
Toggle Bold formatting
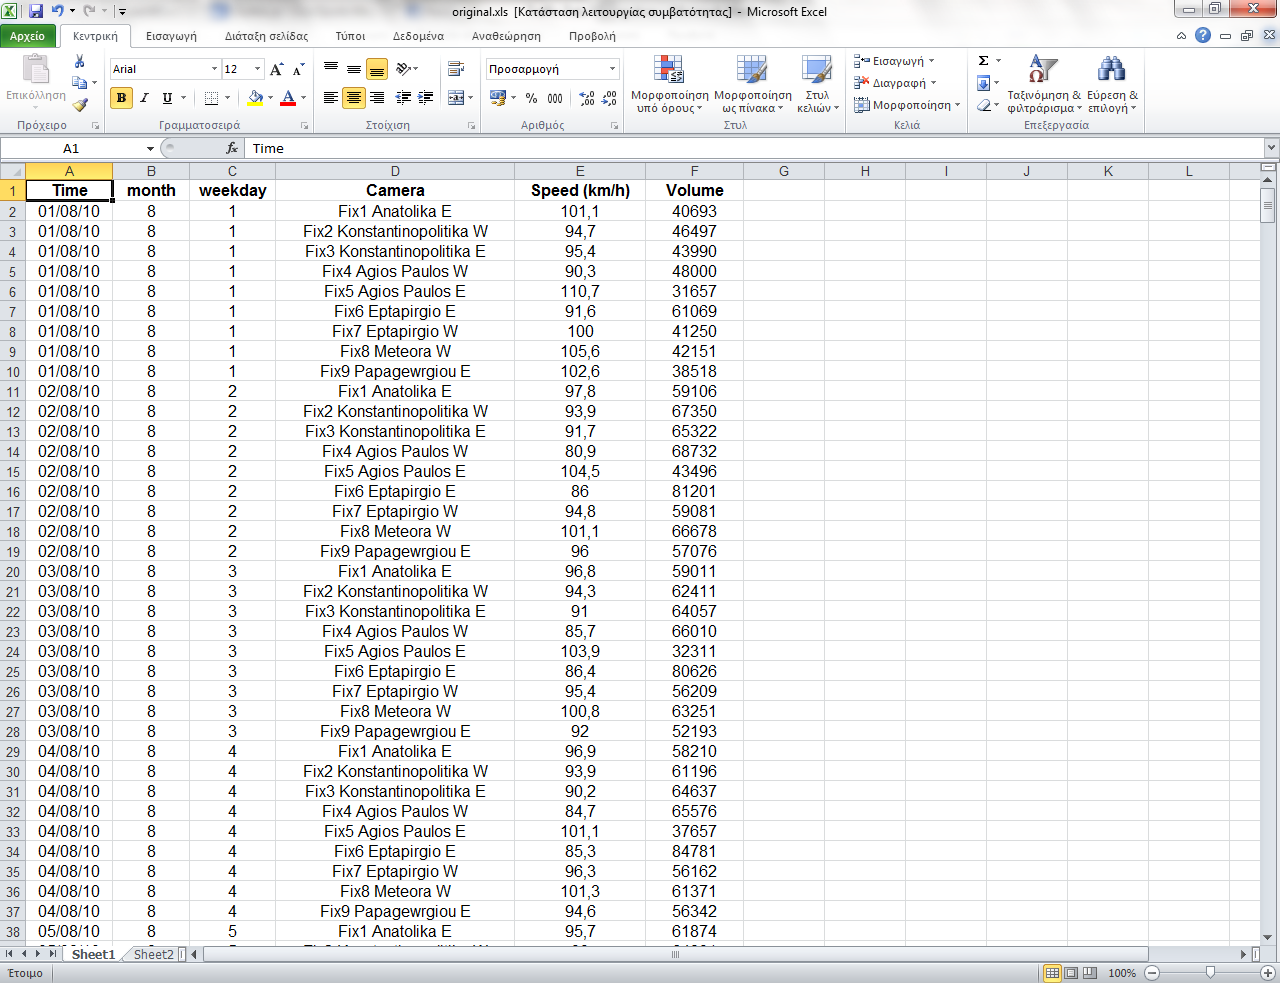[x=121, y=97]
